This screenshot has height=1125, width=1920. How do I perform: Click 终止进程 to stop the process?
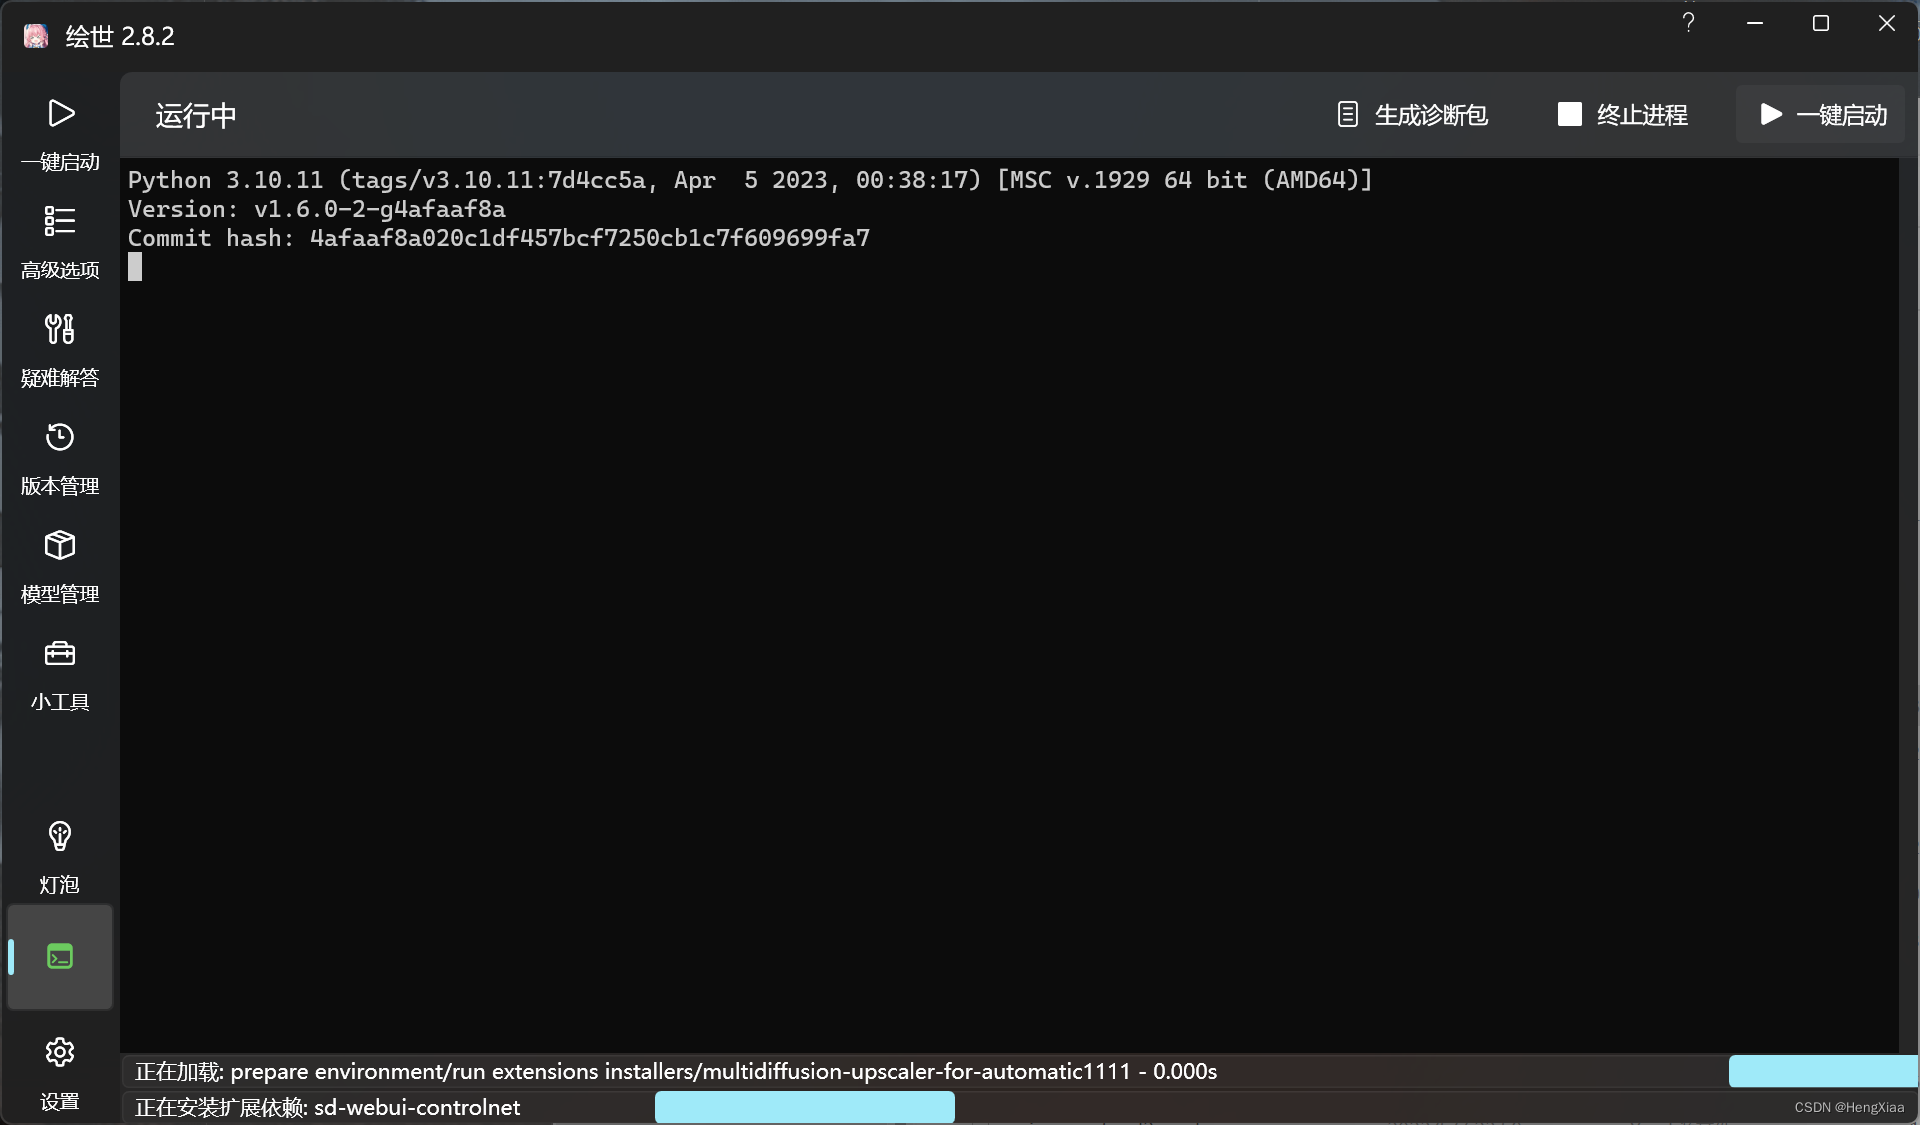click(x=1623, y=115)
